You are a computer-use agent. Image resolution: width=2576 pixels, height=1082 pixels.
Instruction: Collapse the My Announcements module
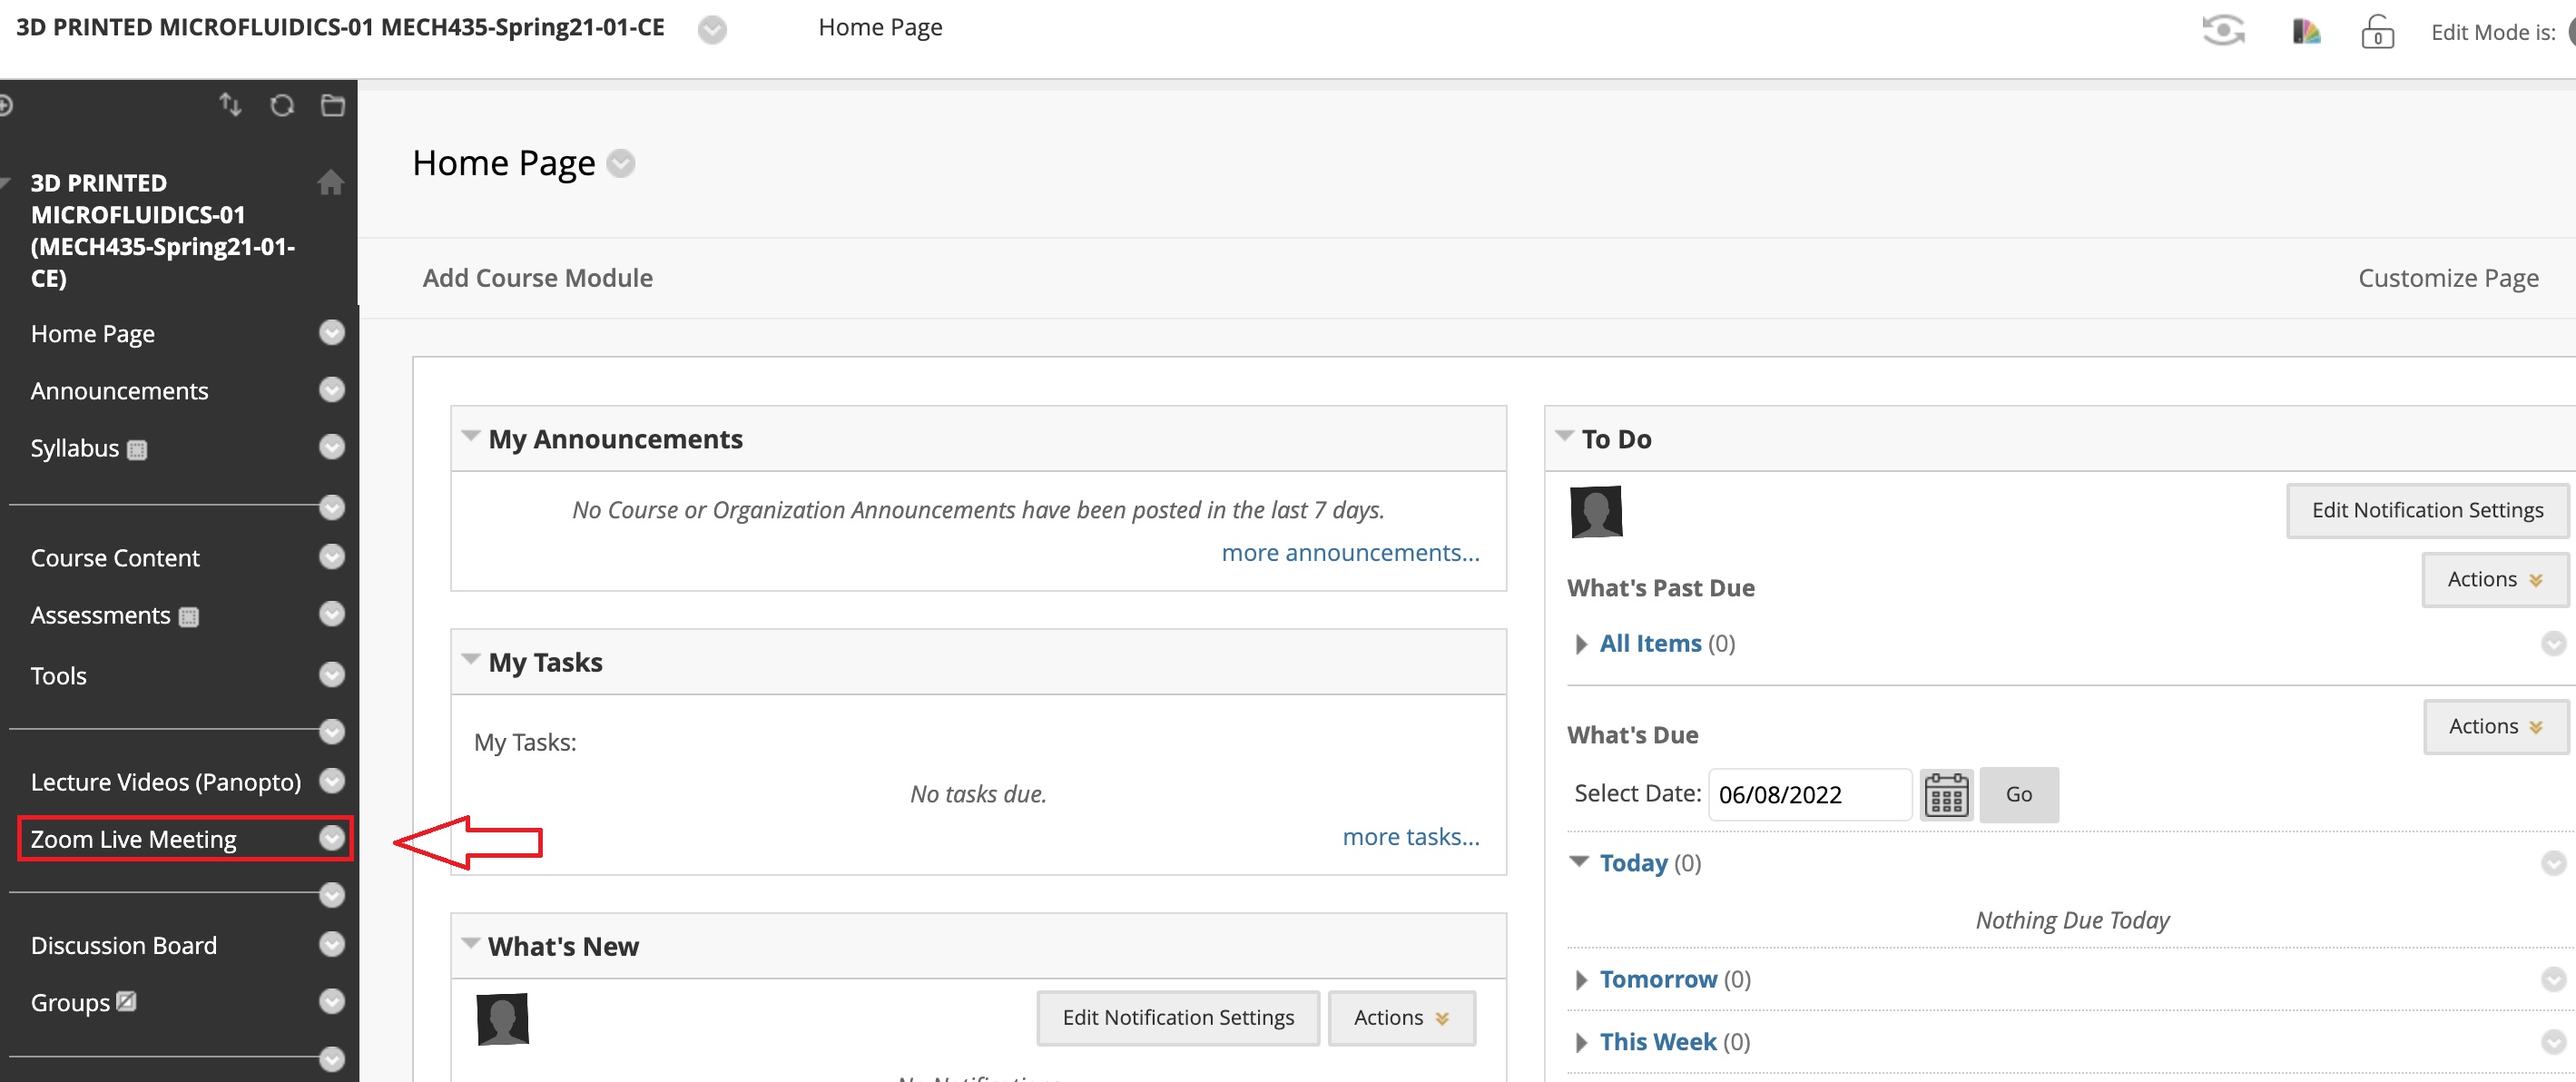470,437
